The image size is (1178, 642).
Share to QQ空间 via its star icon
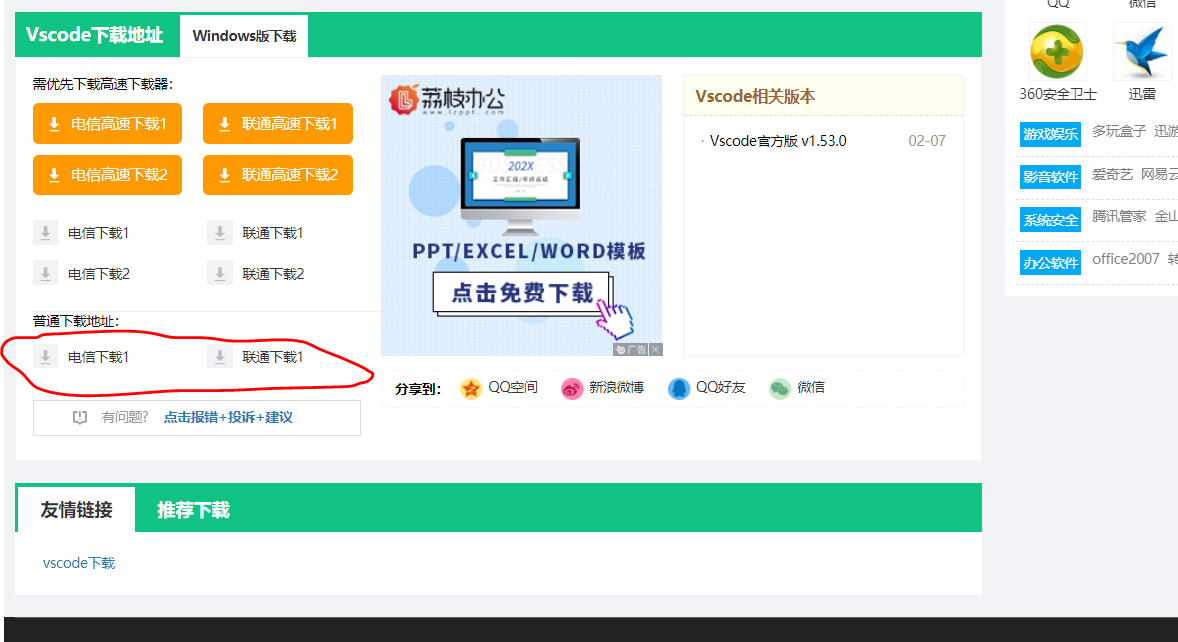point(471,388)
